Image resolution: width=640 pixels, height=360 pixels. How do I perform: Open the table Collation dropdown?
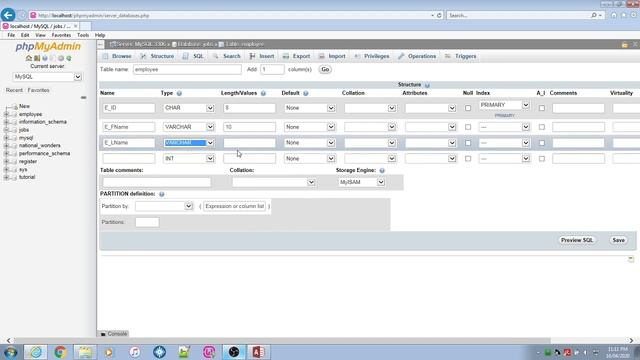click(273, 182)
